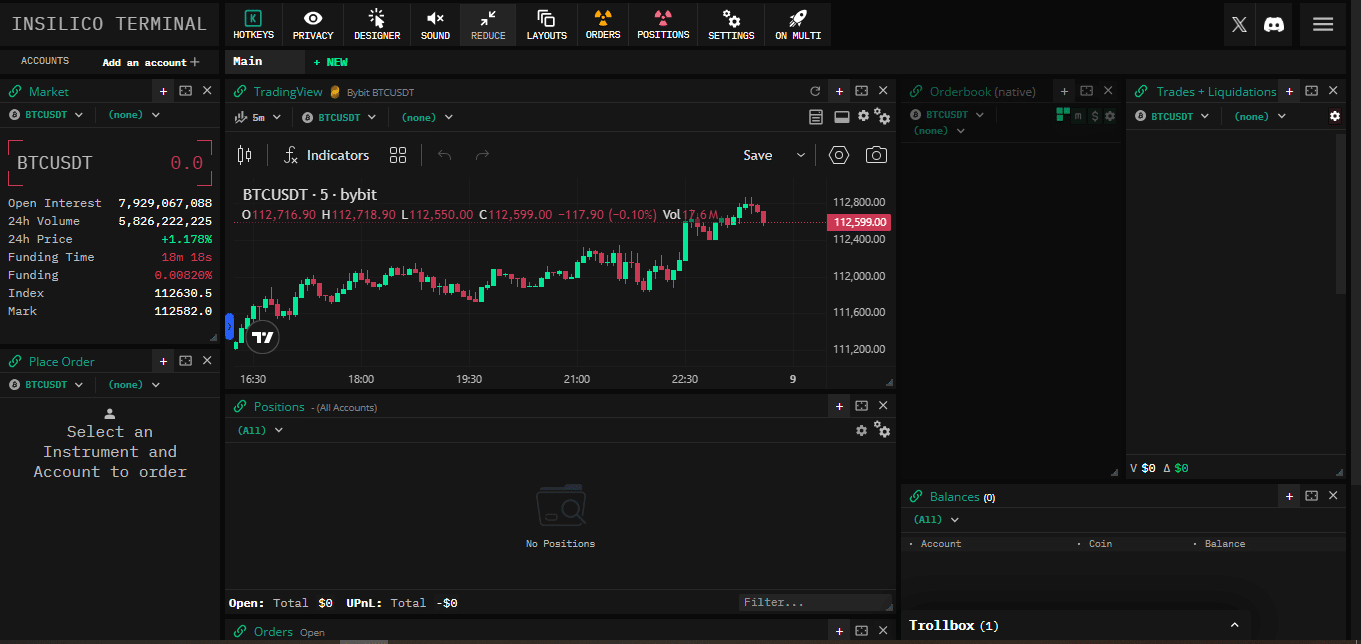Click the Positions nuke icon
The image size is (1361, 644).
tap(663, 25)
